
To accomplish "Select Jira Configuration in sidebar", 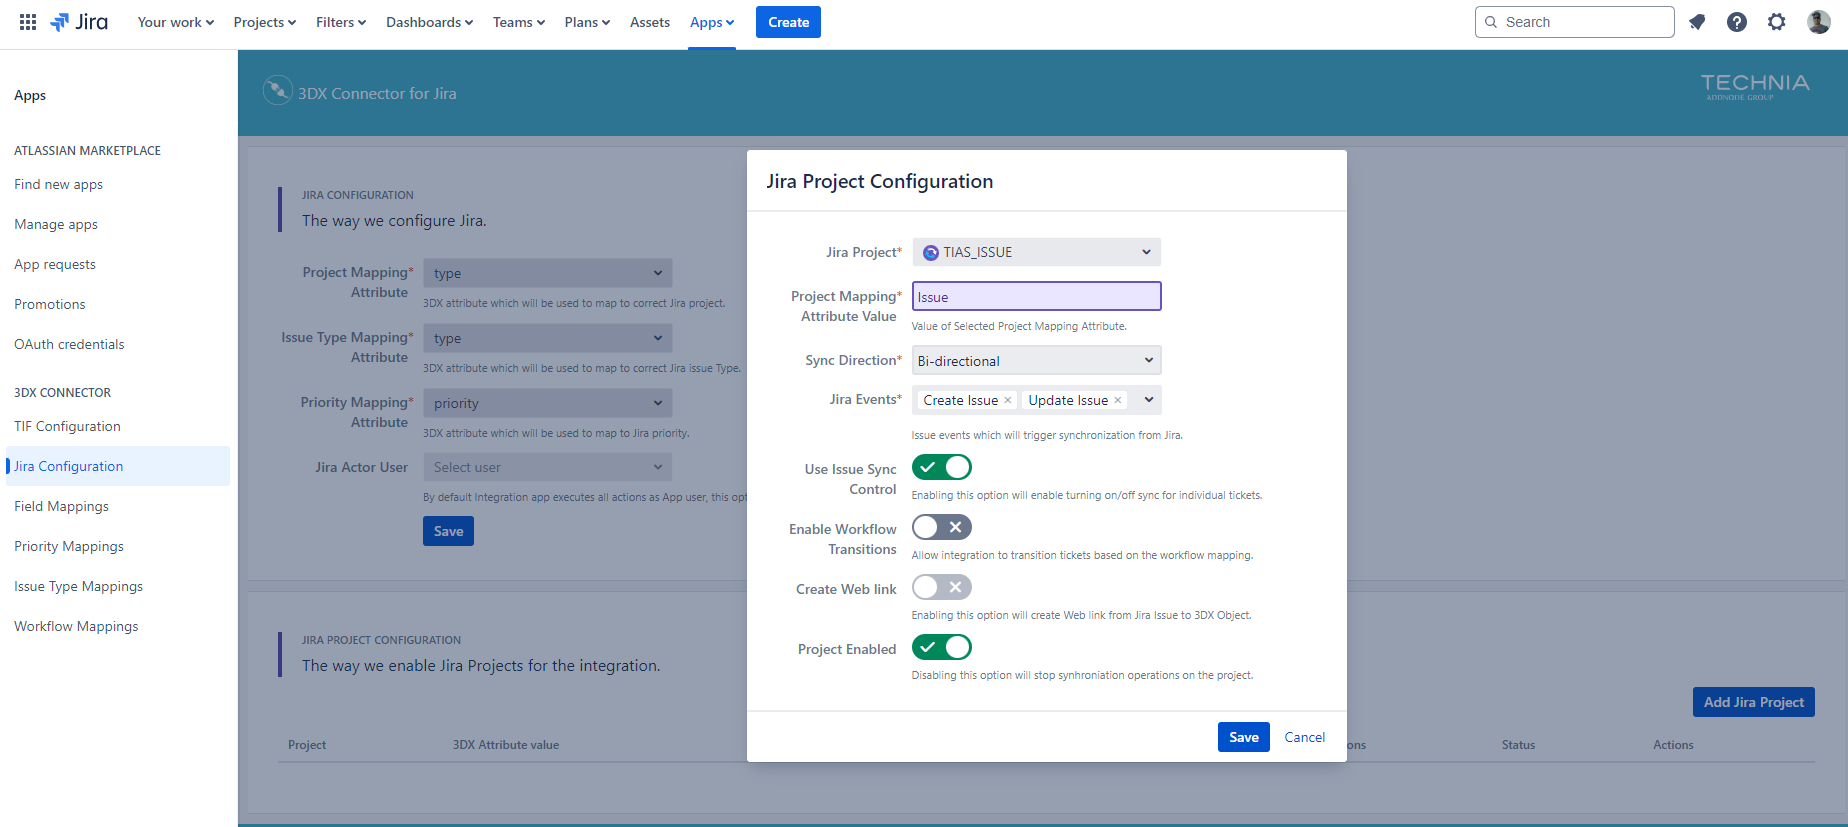I will [118, 466].
